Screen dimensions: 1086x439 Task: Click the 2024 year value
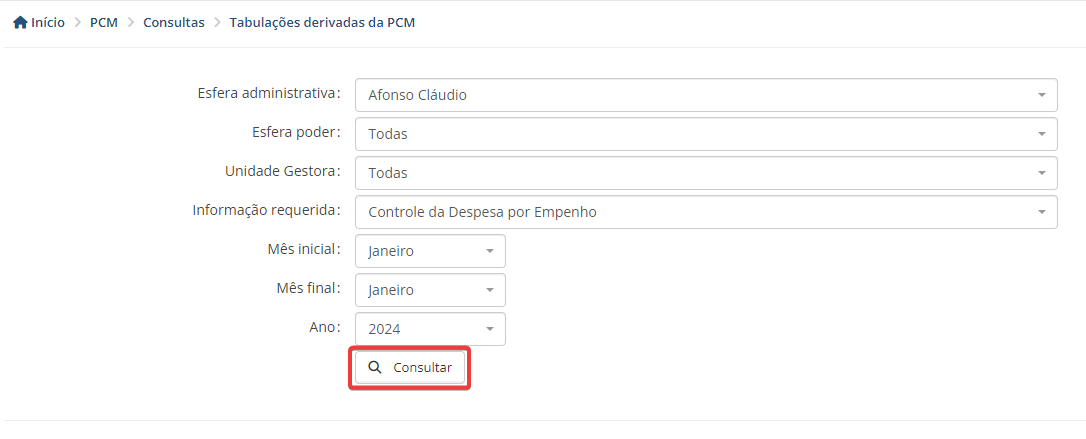point(384,329)
